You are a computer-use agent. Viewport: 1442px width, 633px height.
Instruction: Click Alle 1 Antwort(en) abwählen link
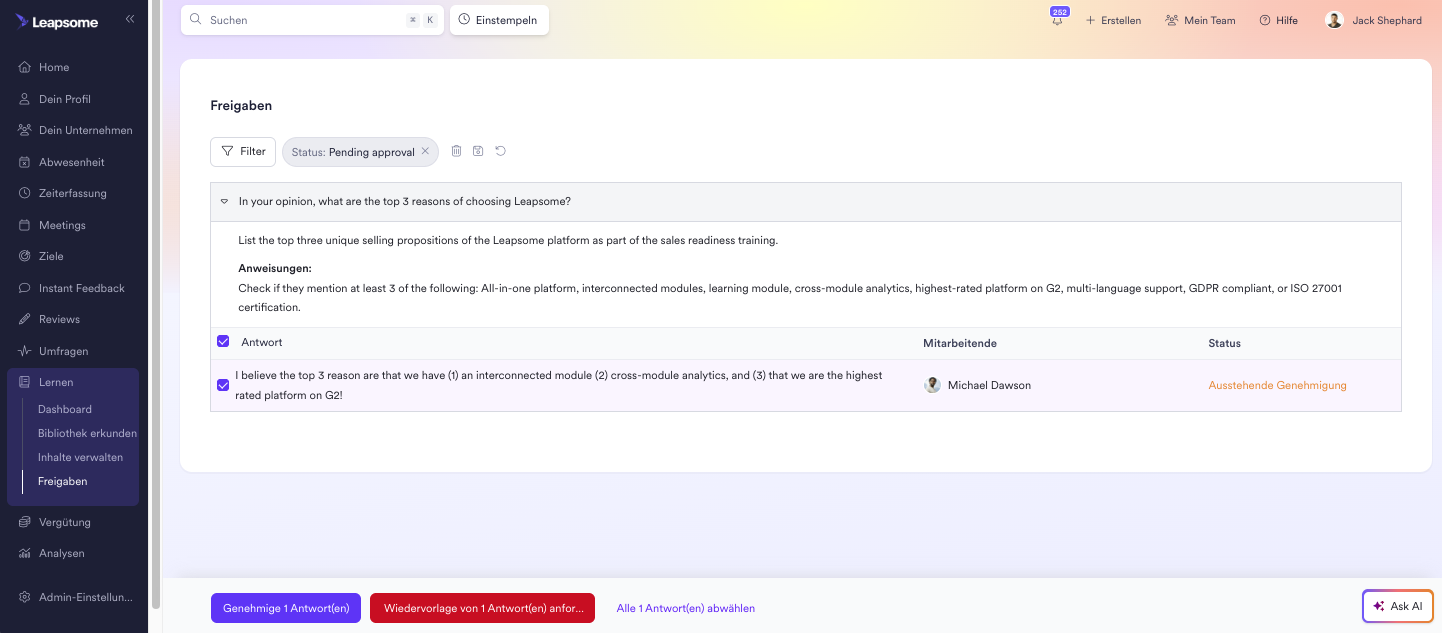686,608
